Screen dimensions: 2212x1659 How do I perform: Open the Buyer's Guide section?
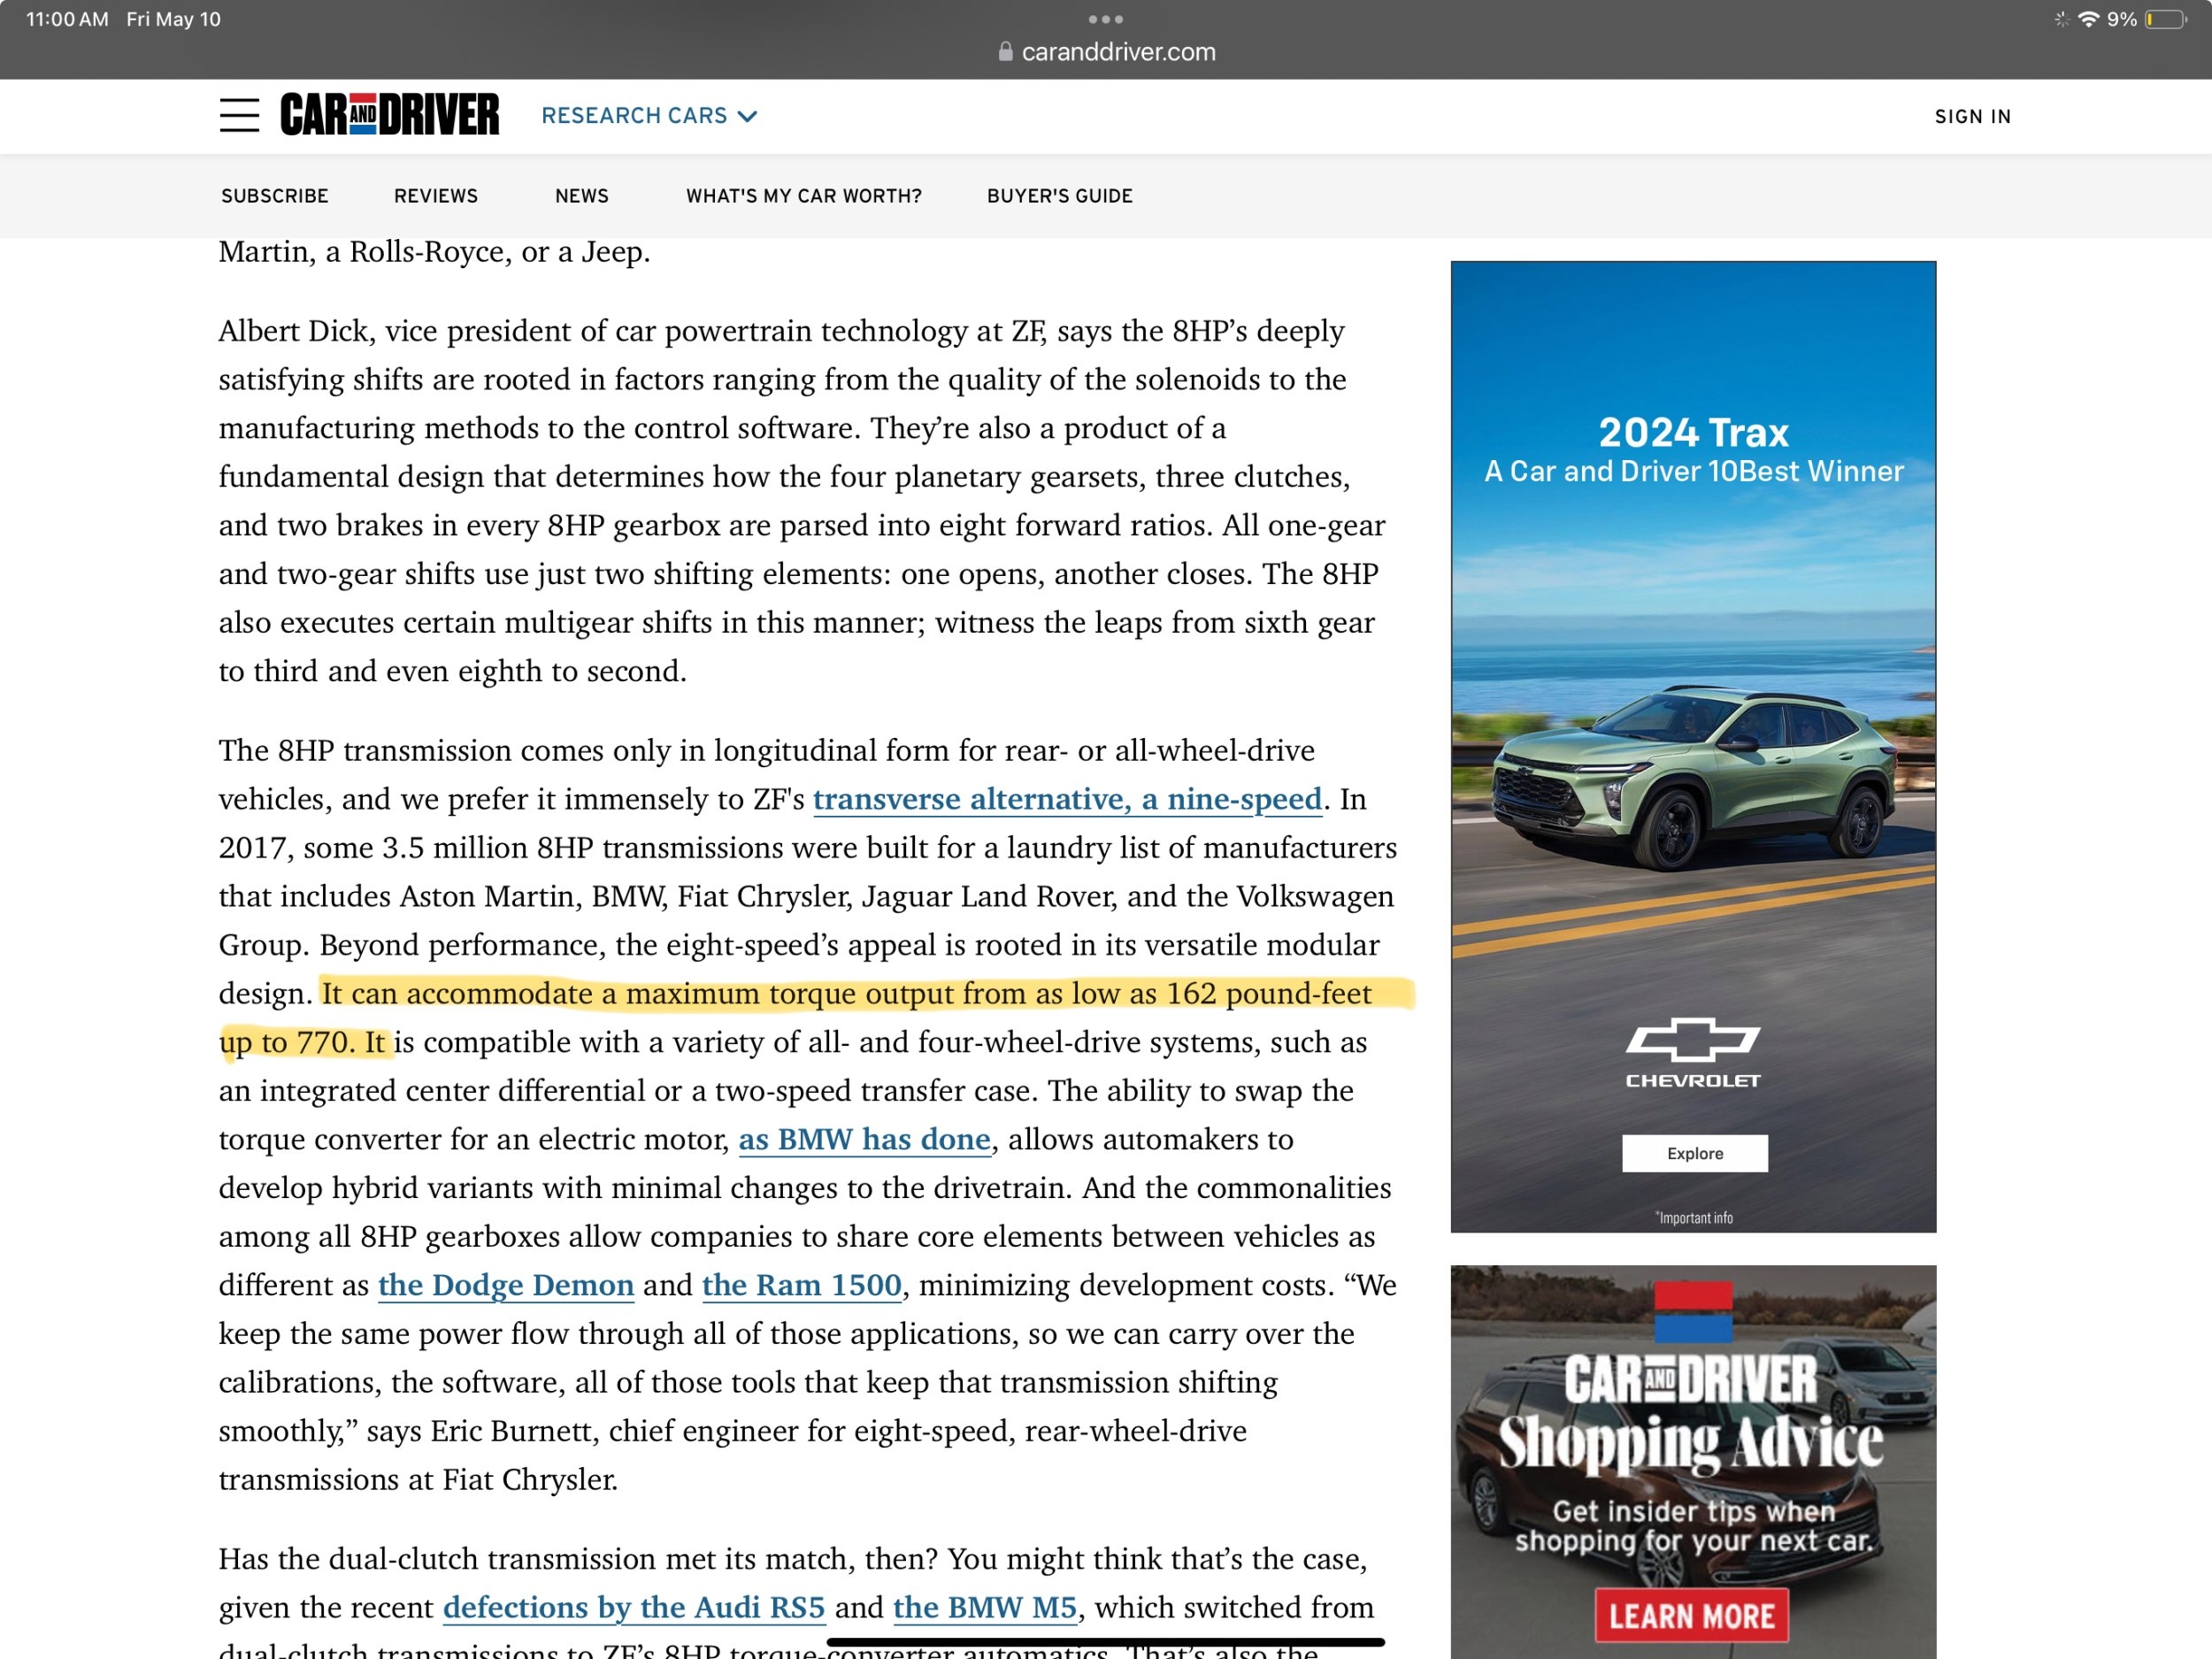tap(1060, 196)
